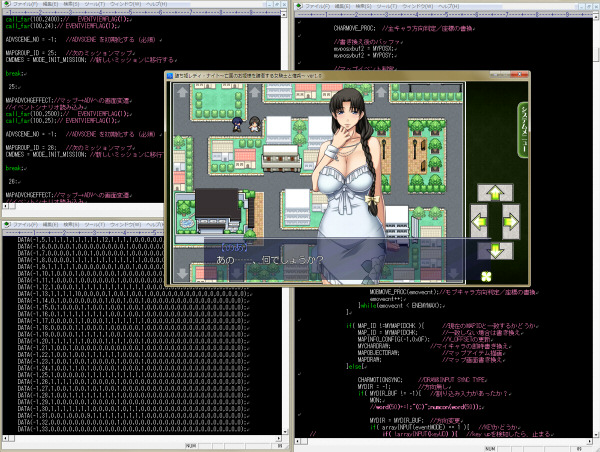Screen dimensions: 600x452
Task: Open 検索(S) menu in the right editor window
Action: [x=364, y=6]
